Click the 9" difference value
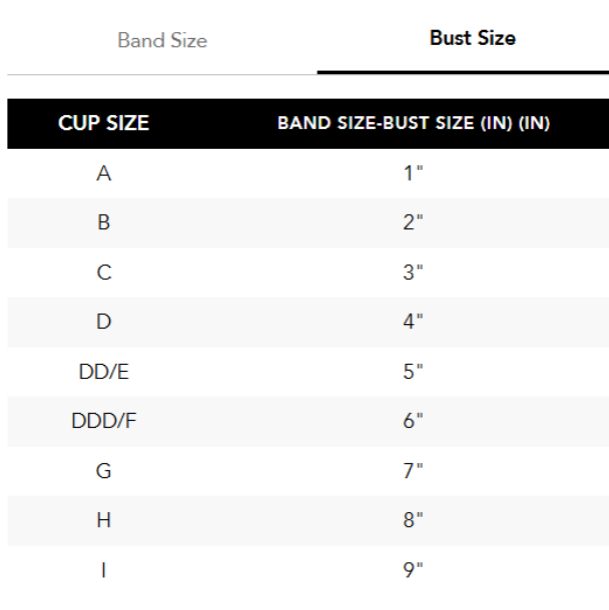Image resolution: width=609 pixels, height=610 pixels. 413,571
